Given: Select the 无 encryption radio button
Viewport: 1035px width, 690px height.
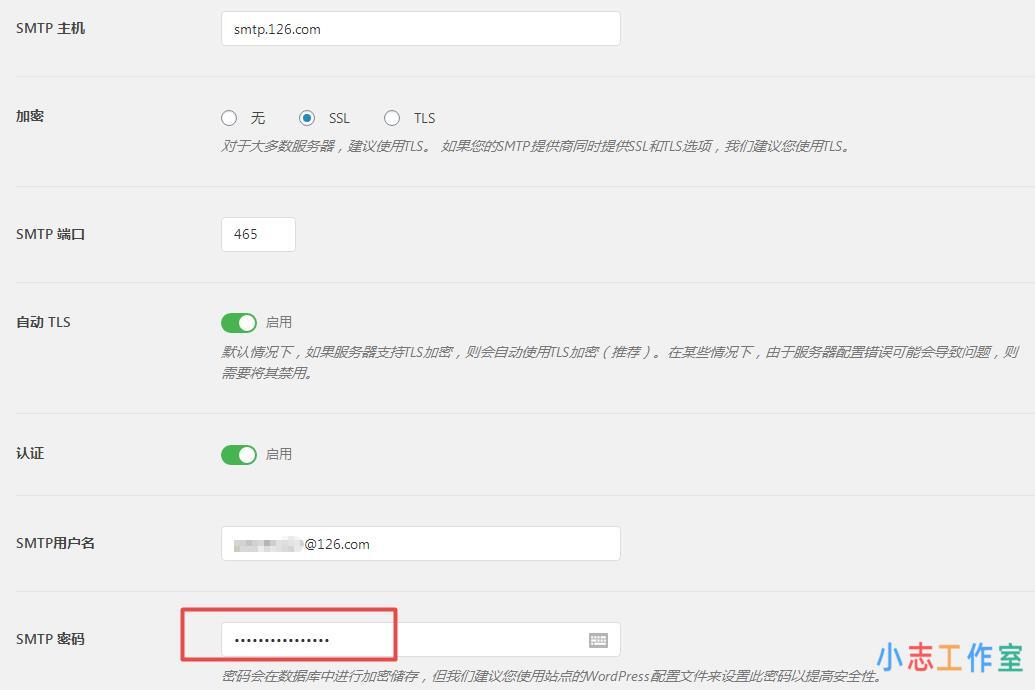Looking at the screenshot, I should coord(229,118).
